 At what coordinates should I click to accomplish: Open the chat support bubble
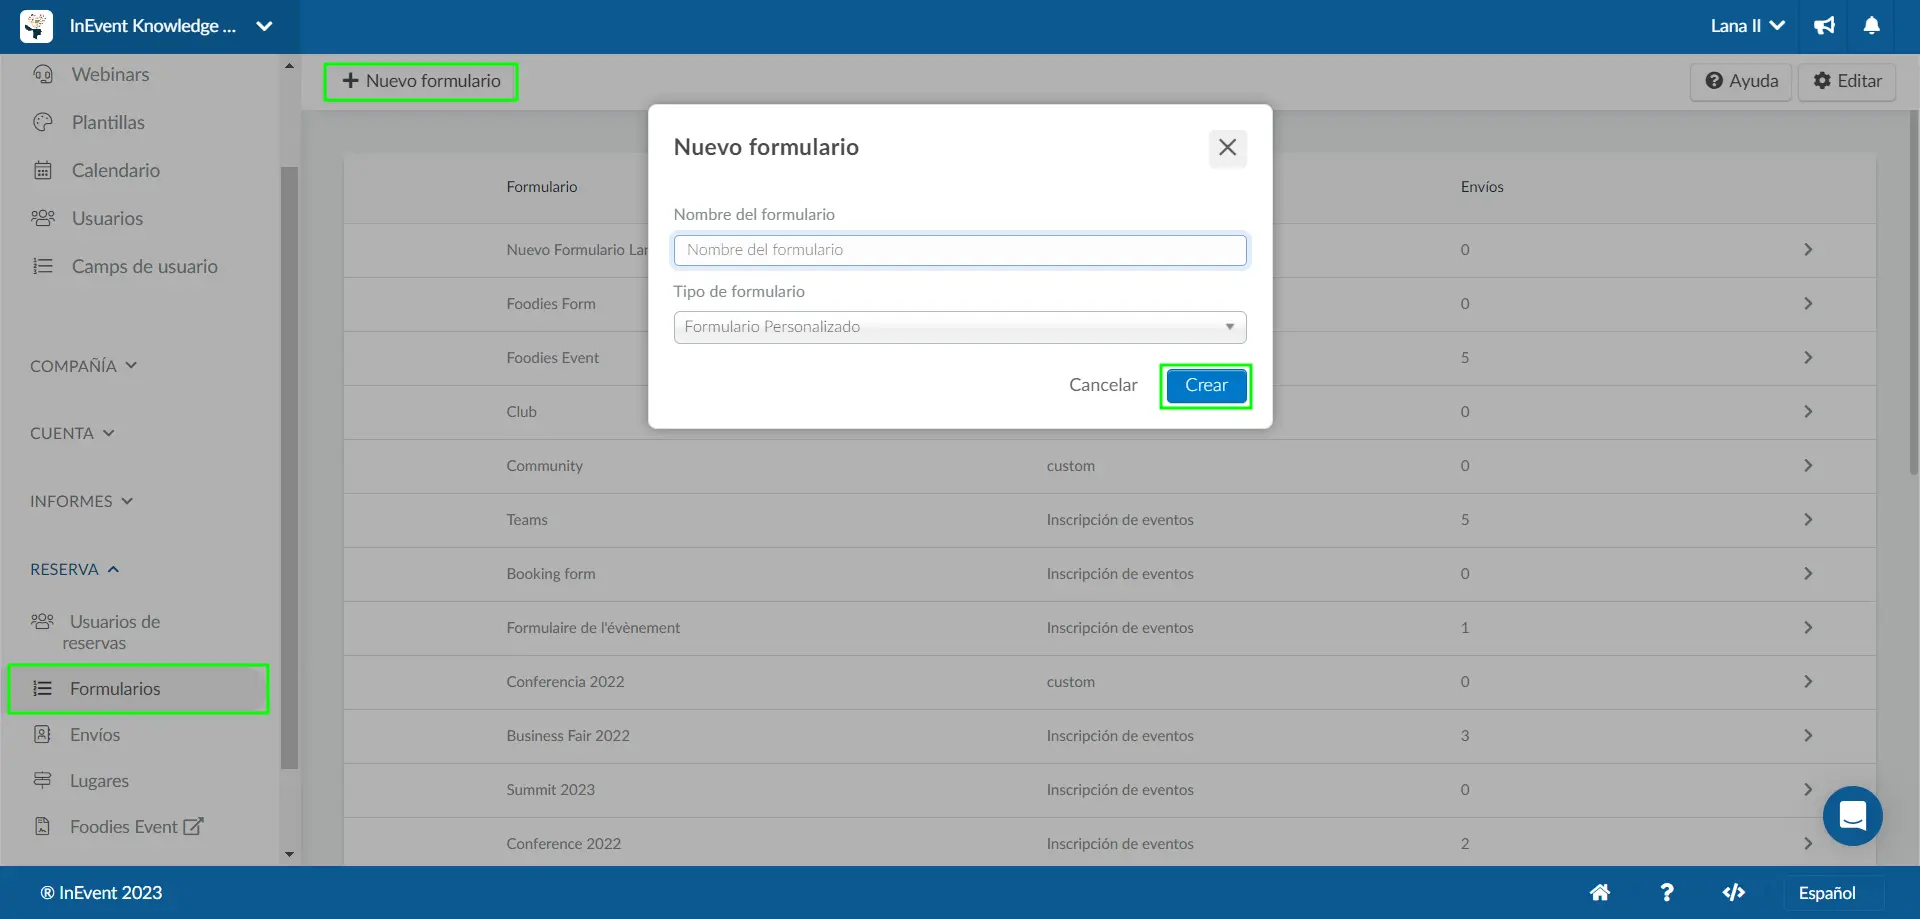point(1852,816)
